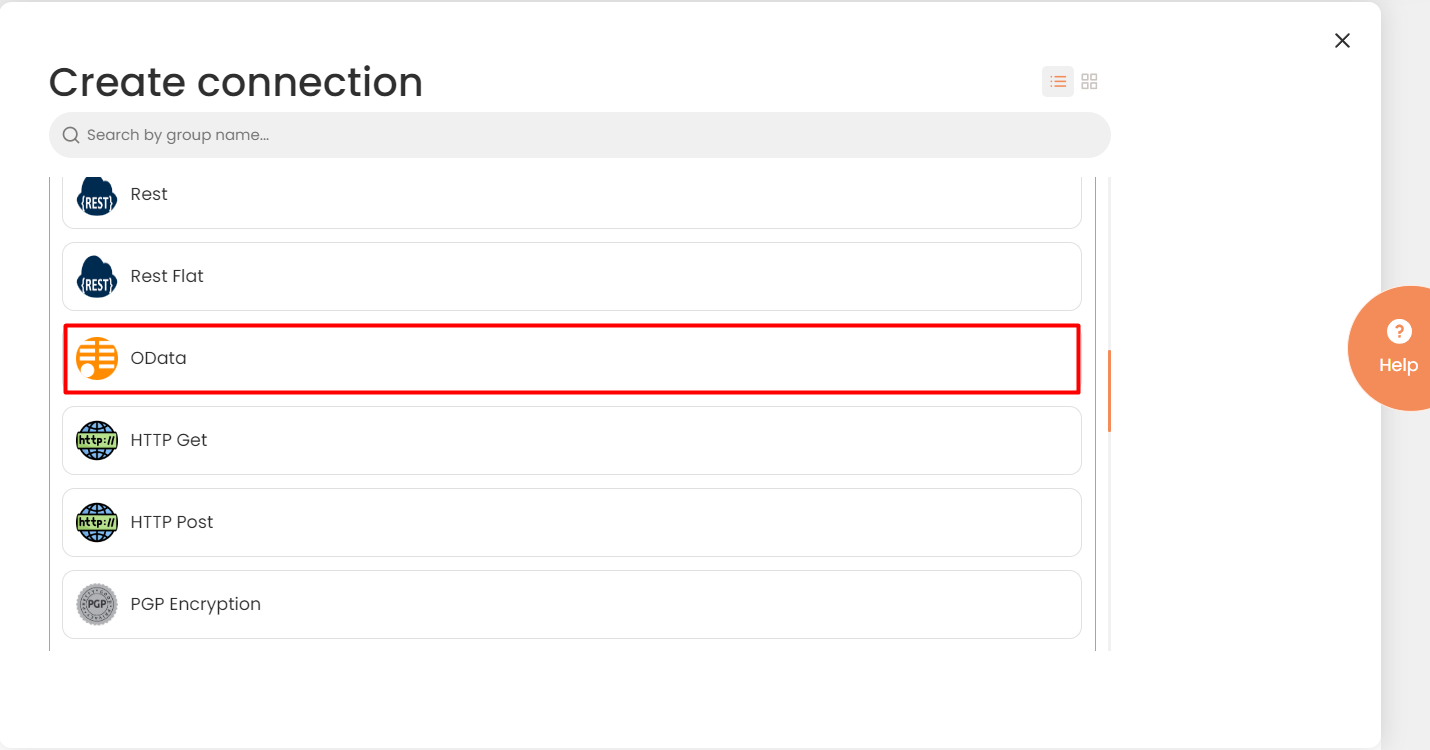Click the HTTP Post globe icon
1430x750 pixels.
pyautogui.click(x=97, y=522)
